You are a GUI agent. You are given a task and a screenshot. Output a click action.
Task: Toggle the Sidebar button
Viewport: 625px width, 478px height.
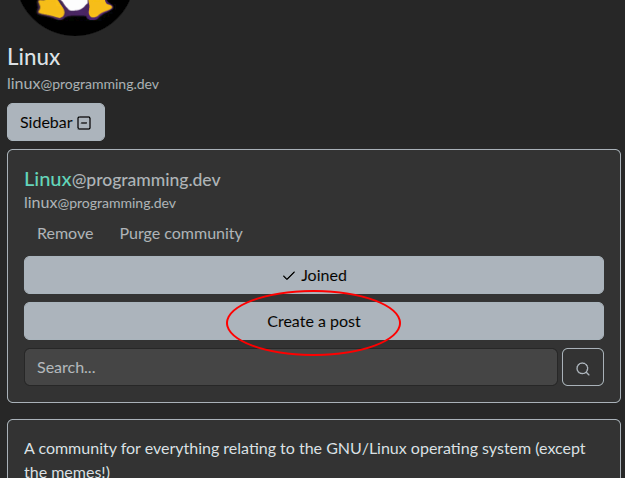pos(56,122)
